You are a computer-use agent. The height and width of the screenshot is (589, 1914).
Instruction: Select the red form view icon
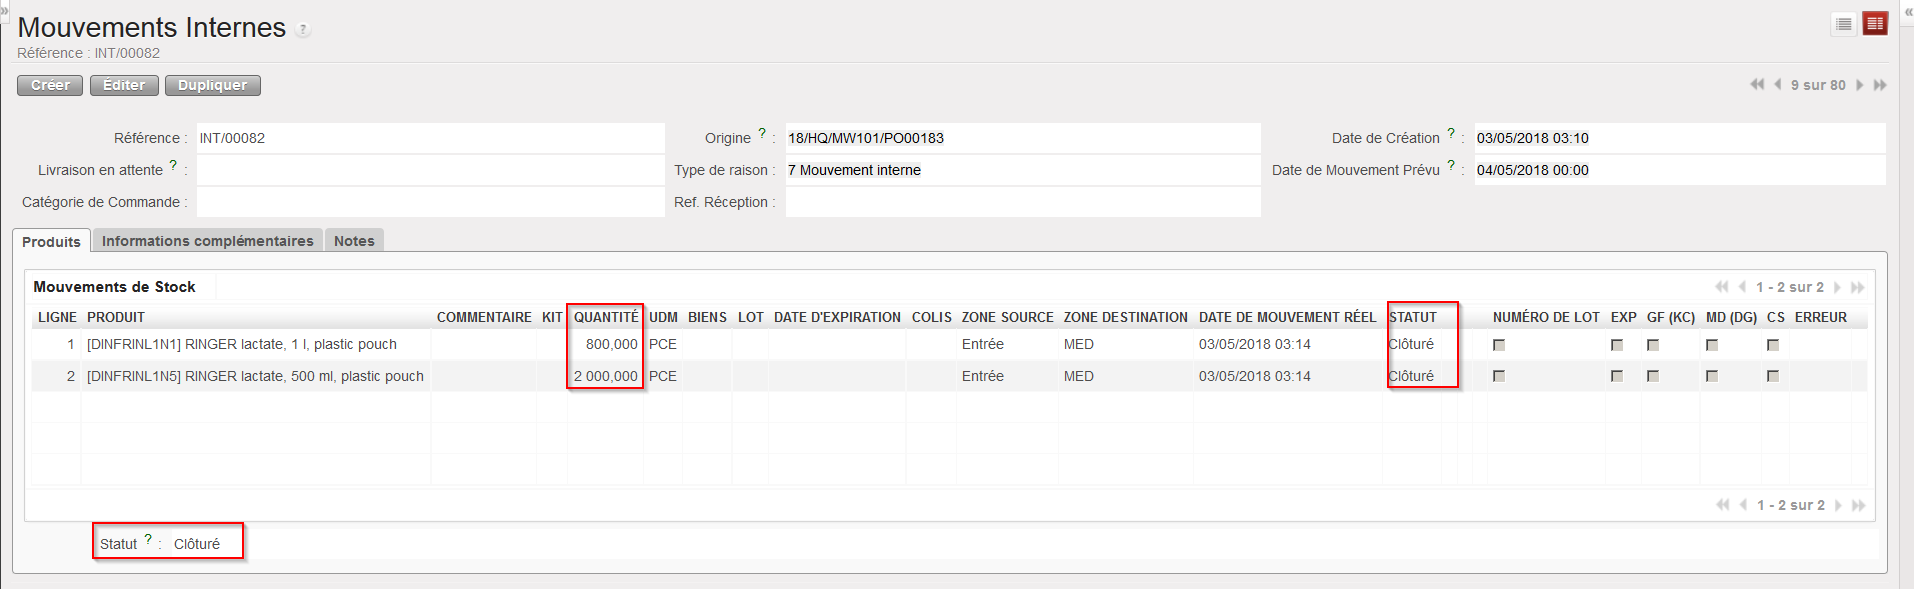pyautogui.click(x=1875, y=24)
